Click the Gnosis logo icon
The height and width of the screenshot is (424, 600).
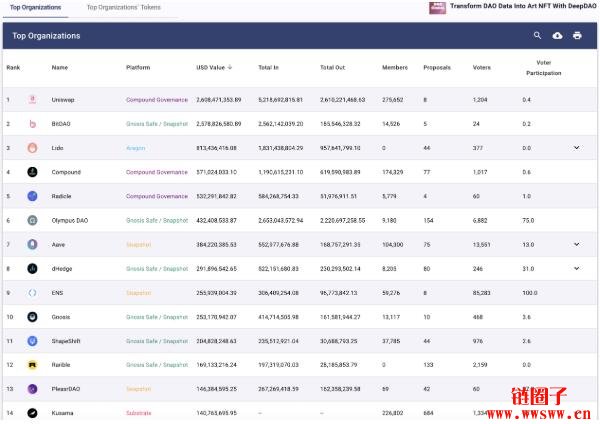click(x=33, y=317)
